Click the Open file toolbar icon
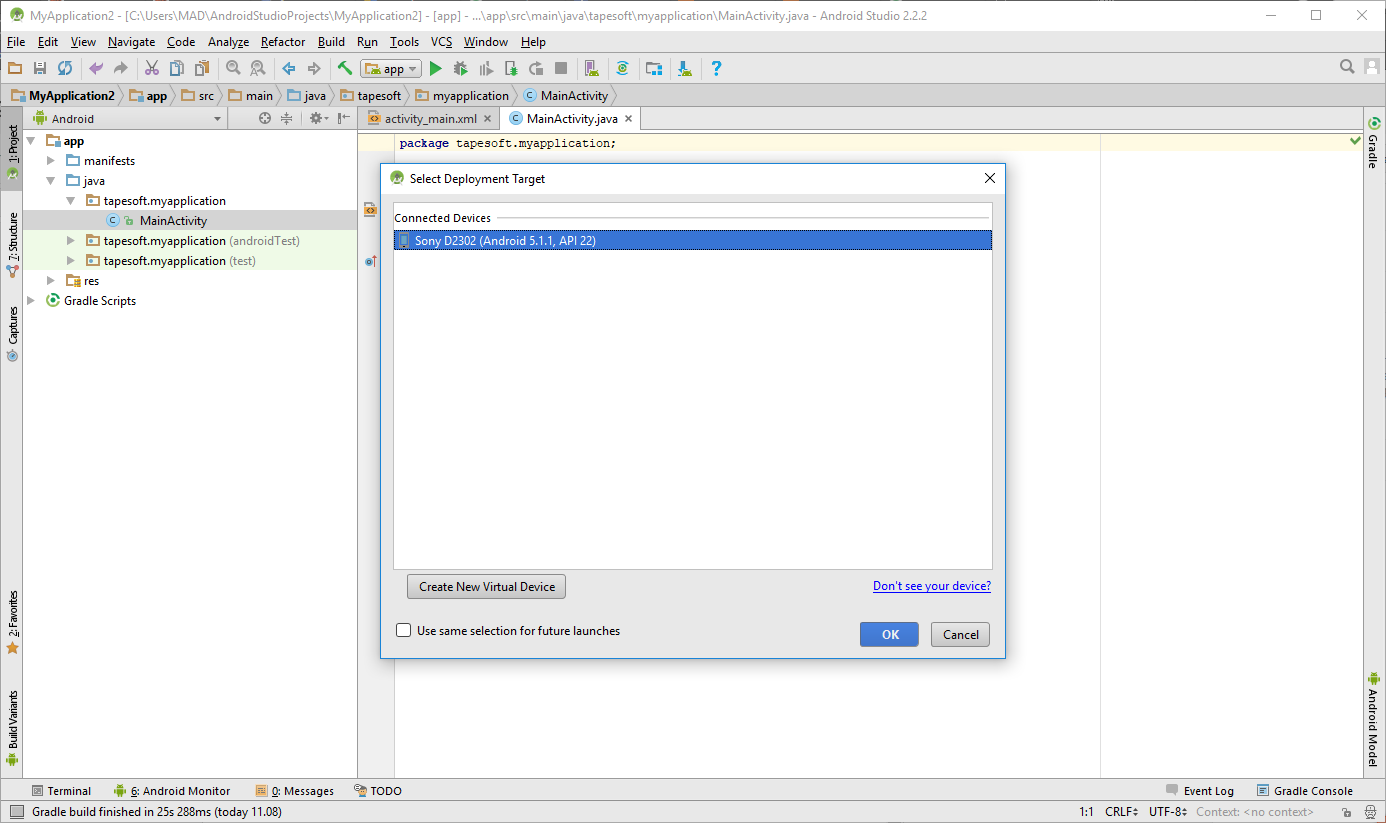 [x=15, y=68]
